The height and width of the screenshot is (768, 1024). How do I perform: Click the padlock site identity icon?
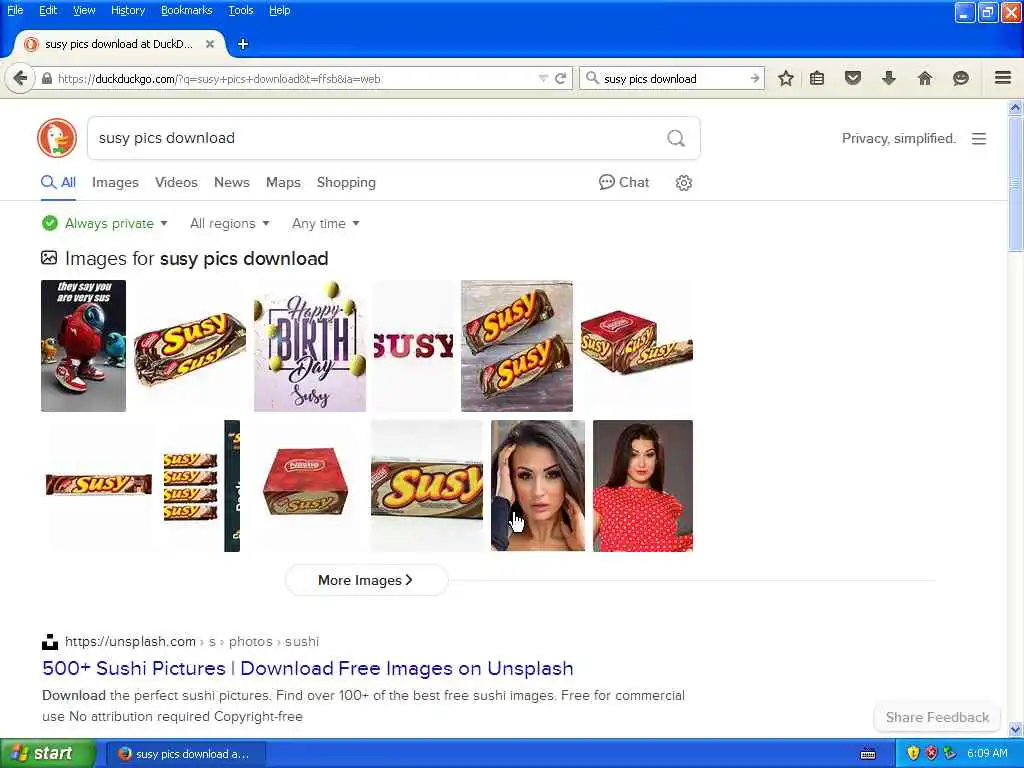click(46, 78)
